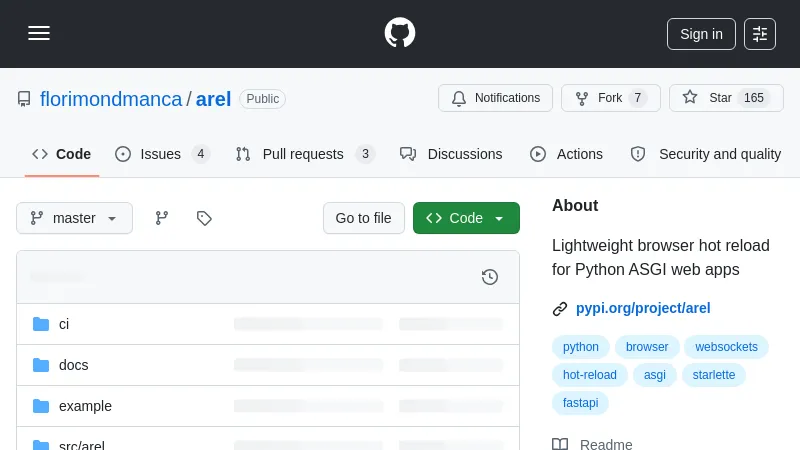The width and height of the screenshot is (800, 450).
Task: Expand the green Code dropdown
Action: [466, 218]
